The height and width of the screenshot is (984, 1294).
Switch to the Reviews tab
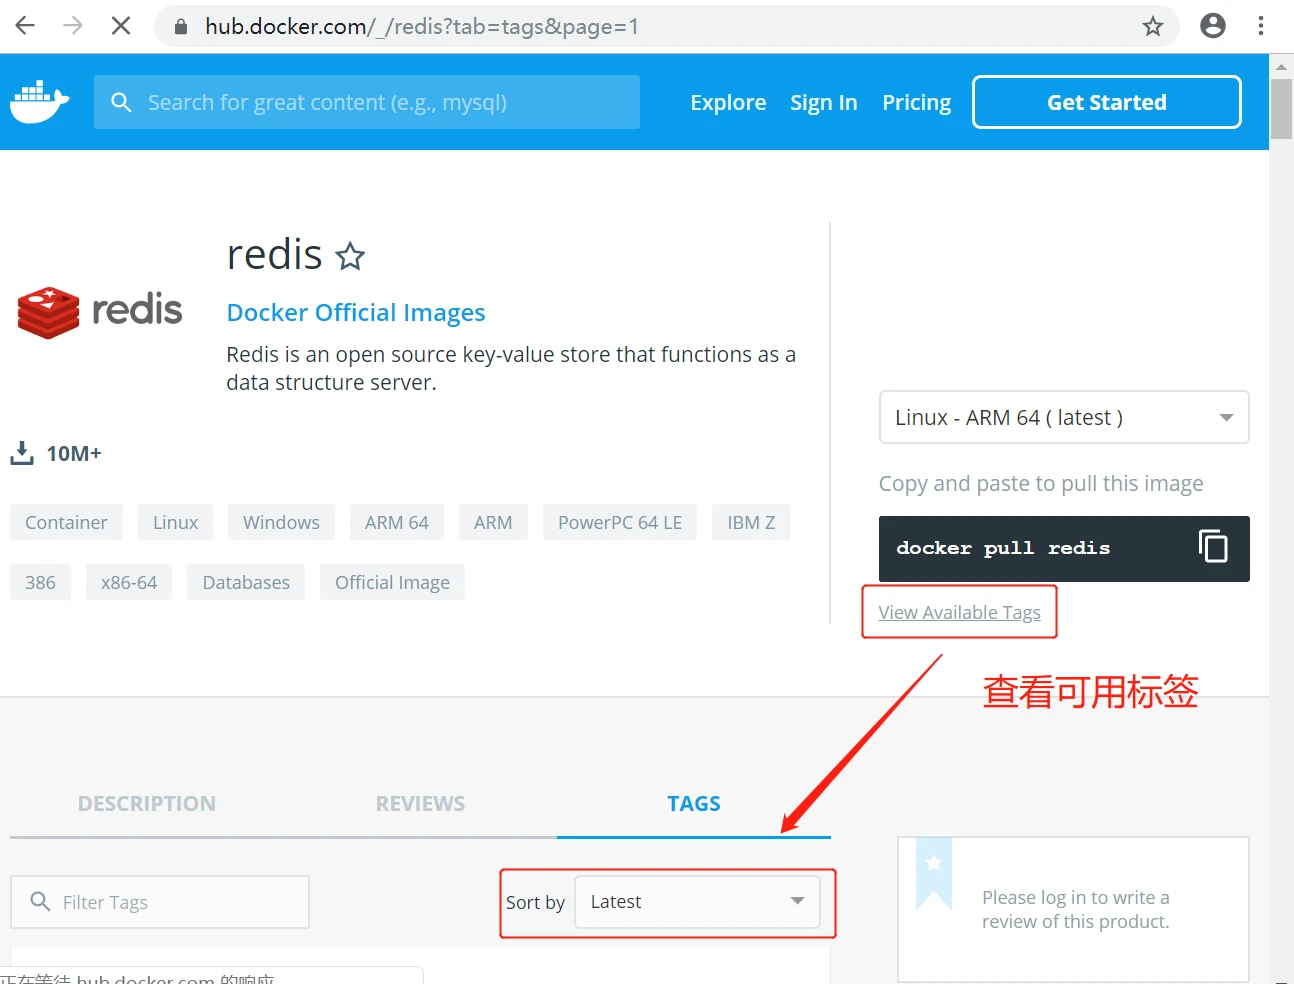[x=420, y=804]
